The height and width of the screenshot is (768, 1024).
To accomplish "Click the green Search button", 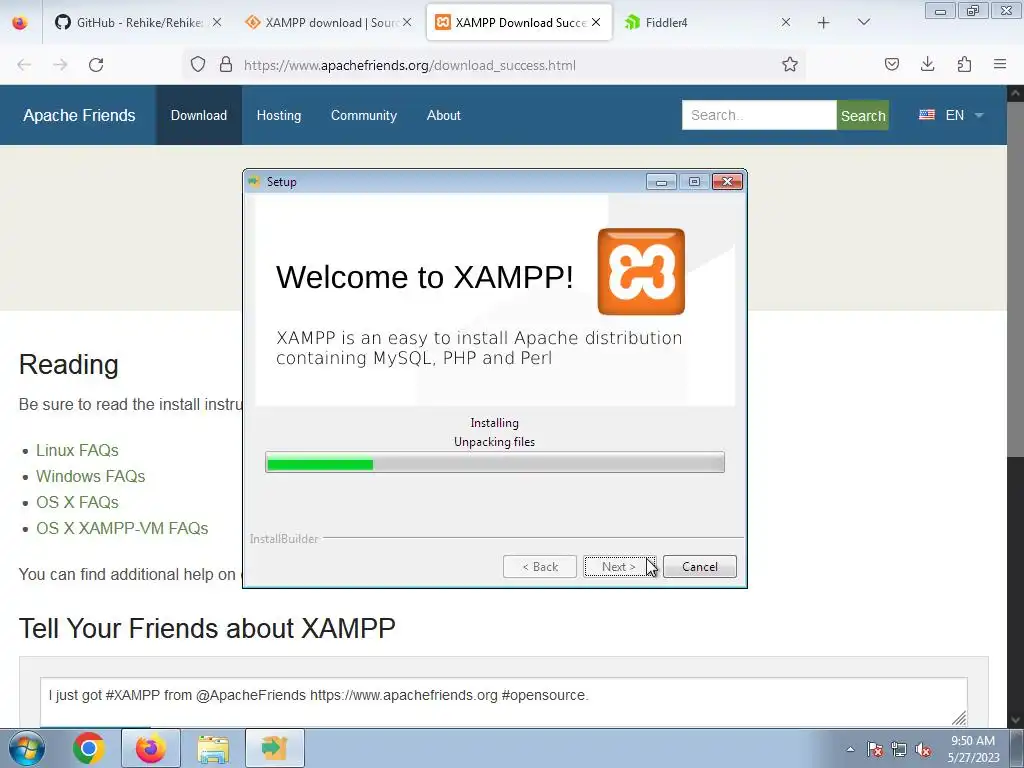I will pyautogui.click(x=863, y=115).
